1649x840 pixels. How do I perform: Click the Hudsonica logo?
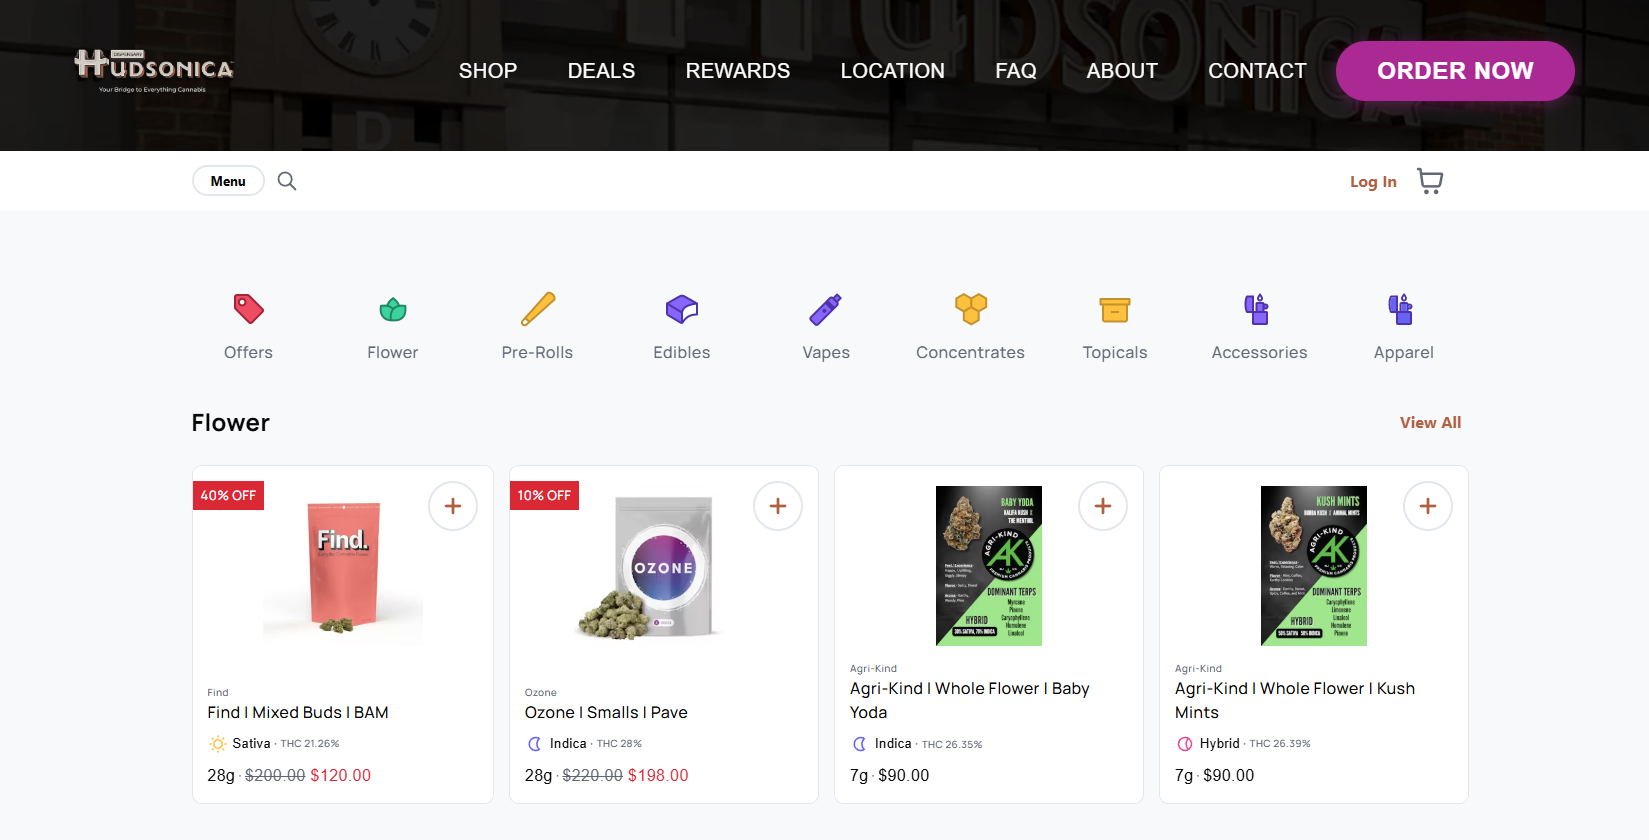[154, 70]
